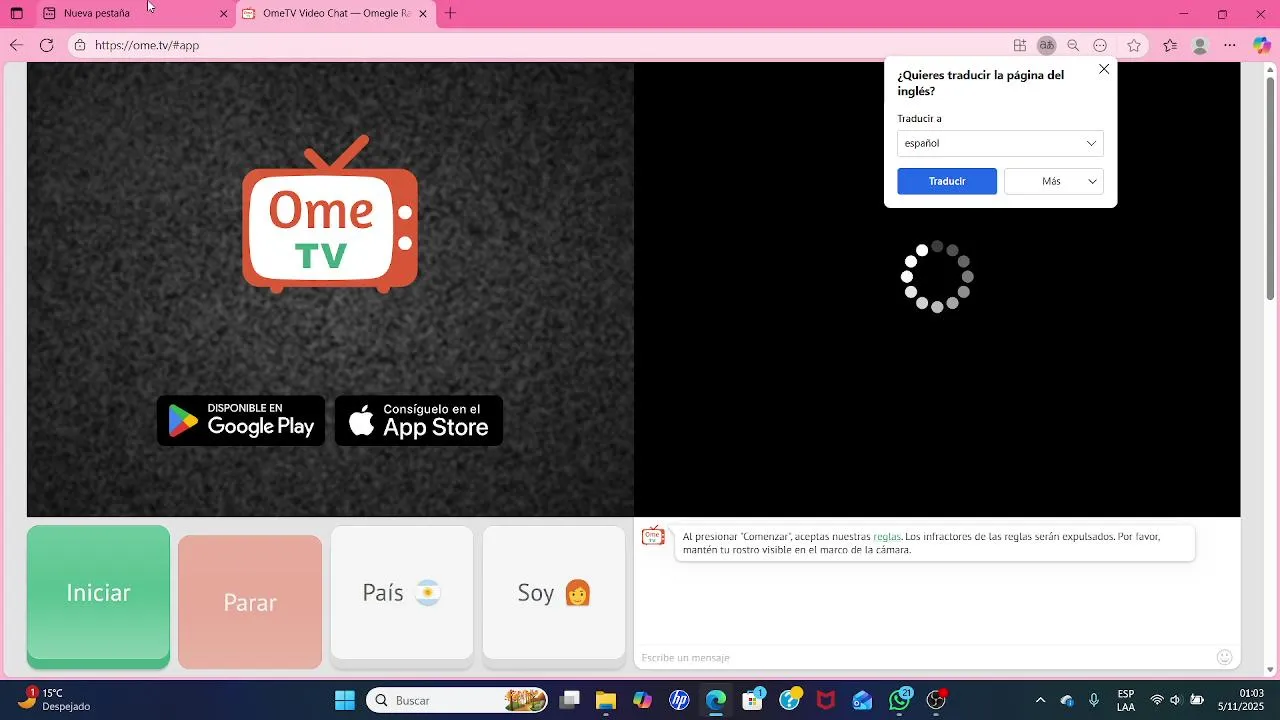Open the browser profile icon
Screen dimensions: 1280x720
pyautogui.click(x=1200, y=45)
